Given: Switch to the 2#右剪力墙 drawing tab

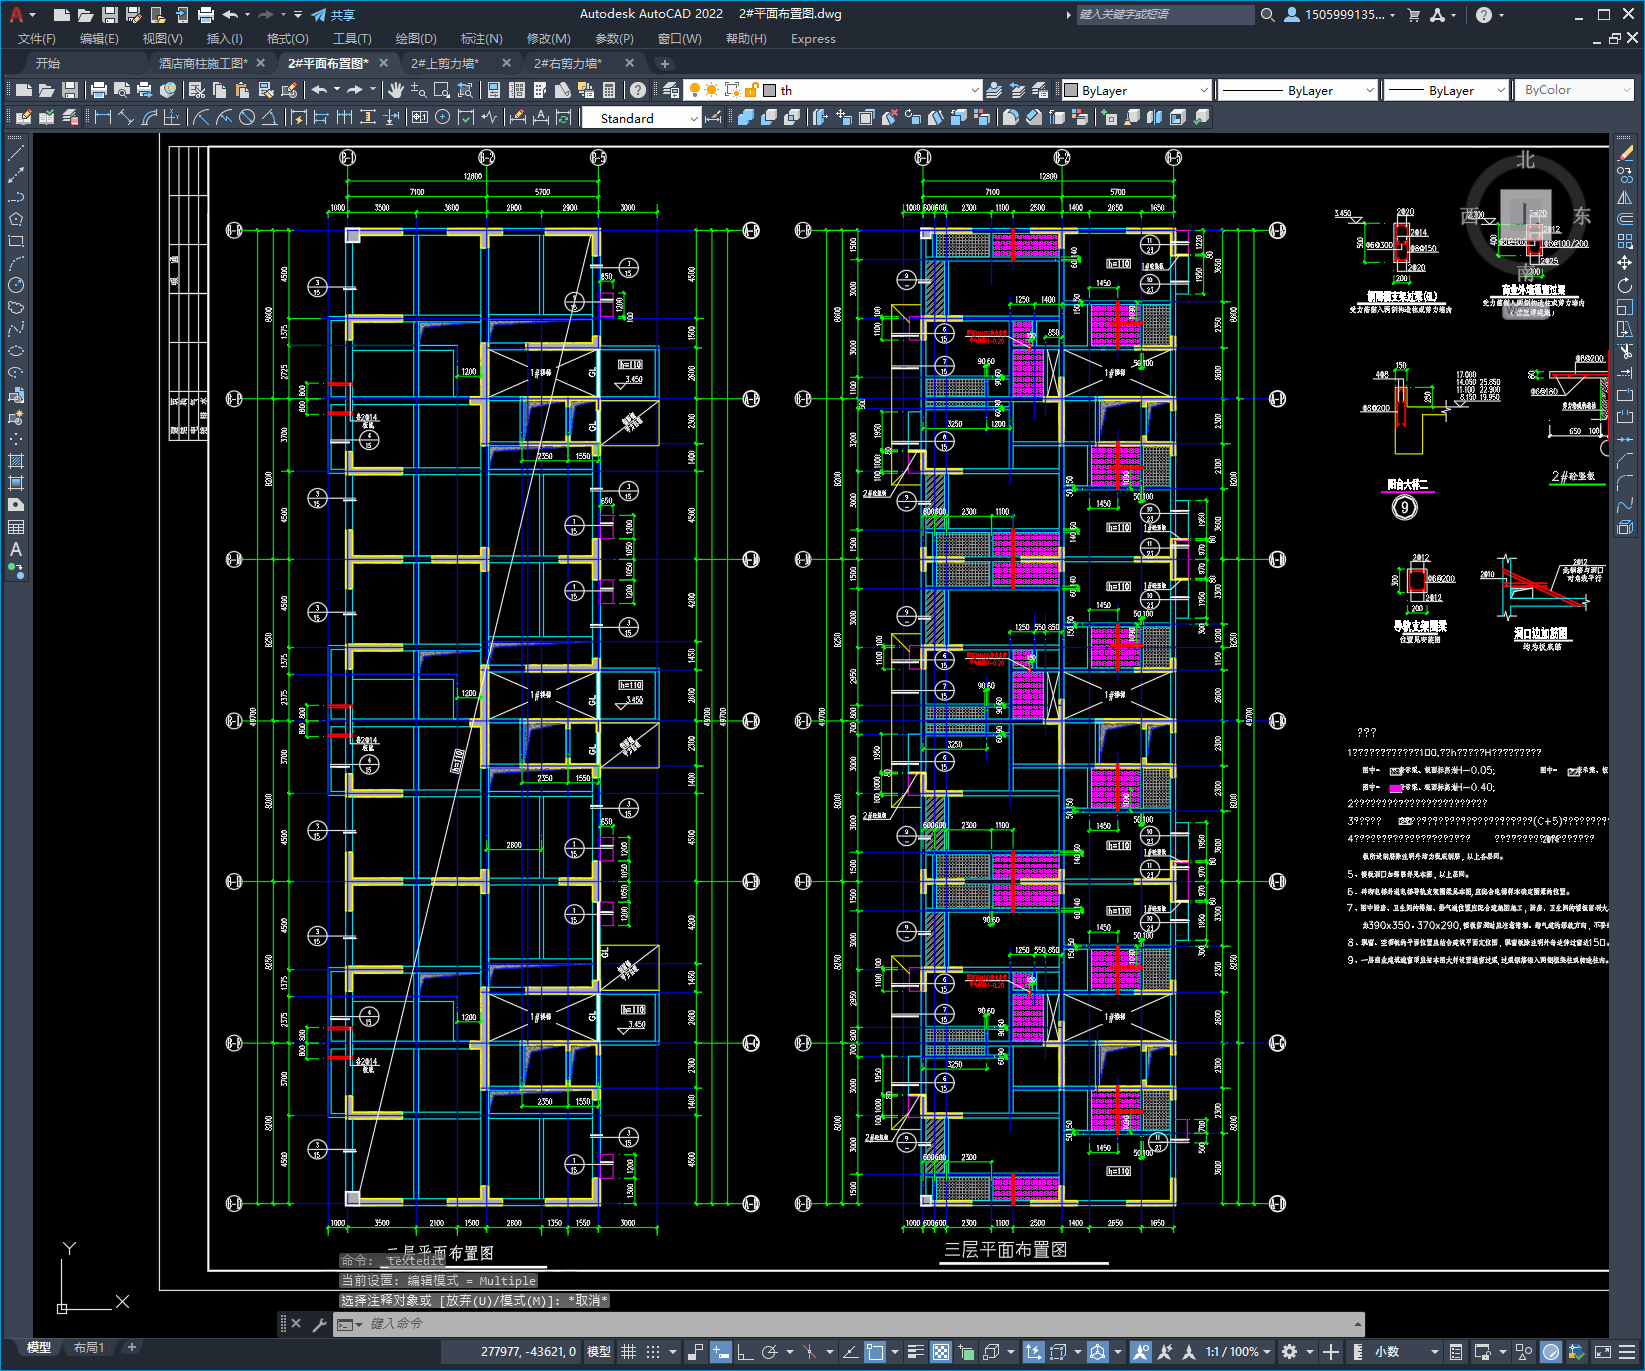Looking at the screenshot, I should pos(568,63).
